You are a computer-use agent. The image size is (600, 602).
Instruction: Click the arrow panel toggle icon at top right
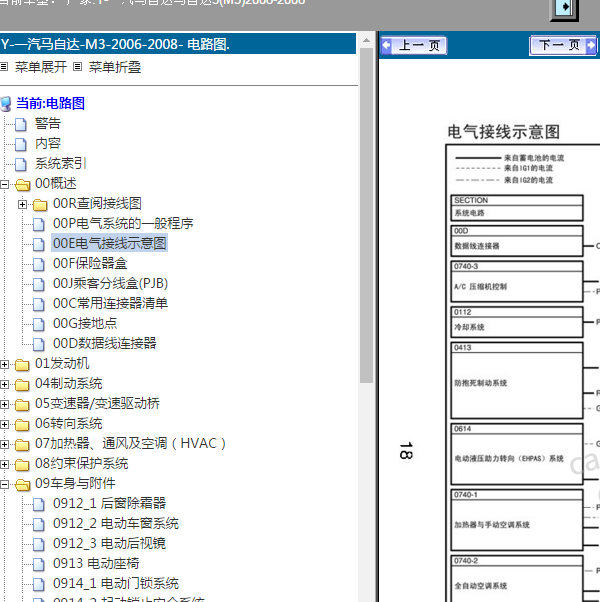tap(564, 8)
